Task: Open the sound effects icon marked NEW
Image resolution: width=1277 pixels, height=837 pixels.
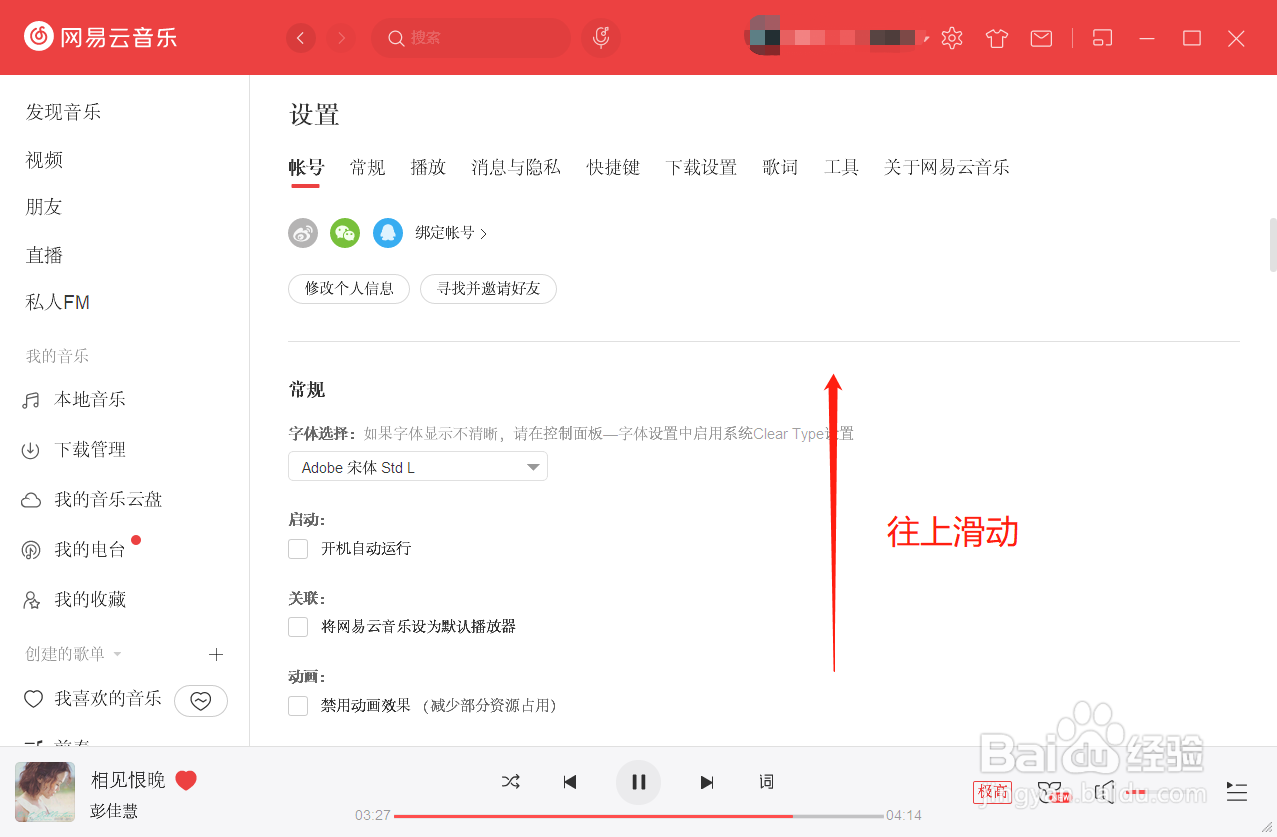Action: point(1051,793)
